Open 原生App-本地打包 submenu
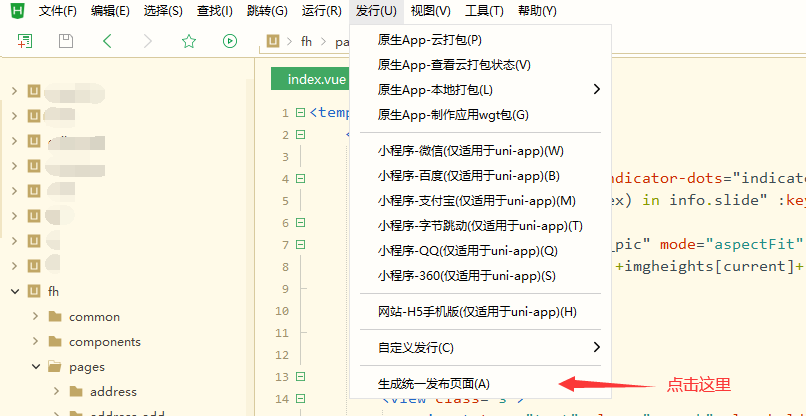This screenshot has width=806, height=416. pos(596,90)
